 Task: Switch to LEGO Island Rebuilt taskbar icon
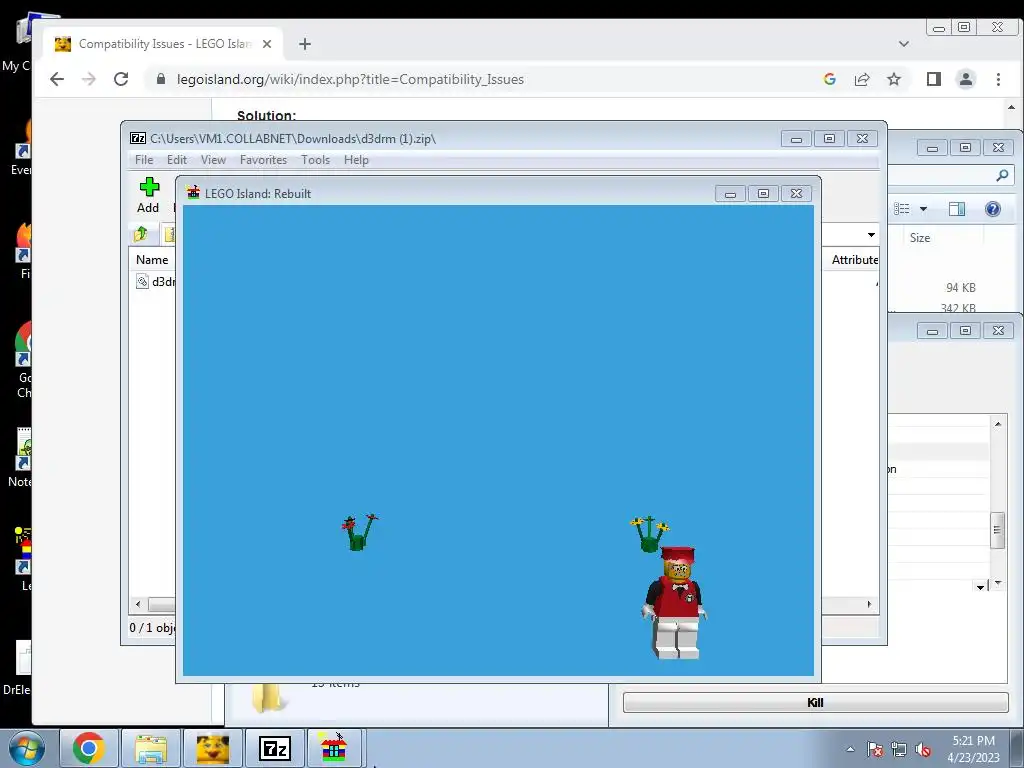[x=334, y=748]
